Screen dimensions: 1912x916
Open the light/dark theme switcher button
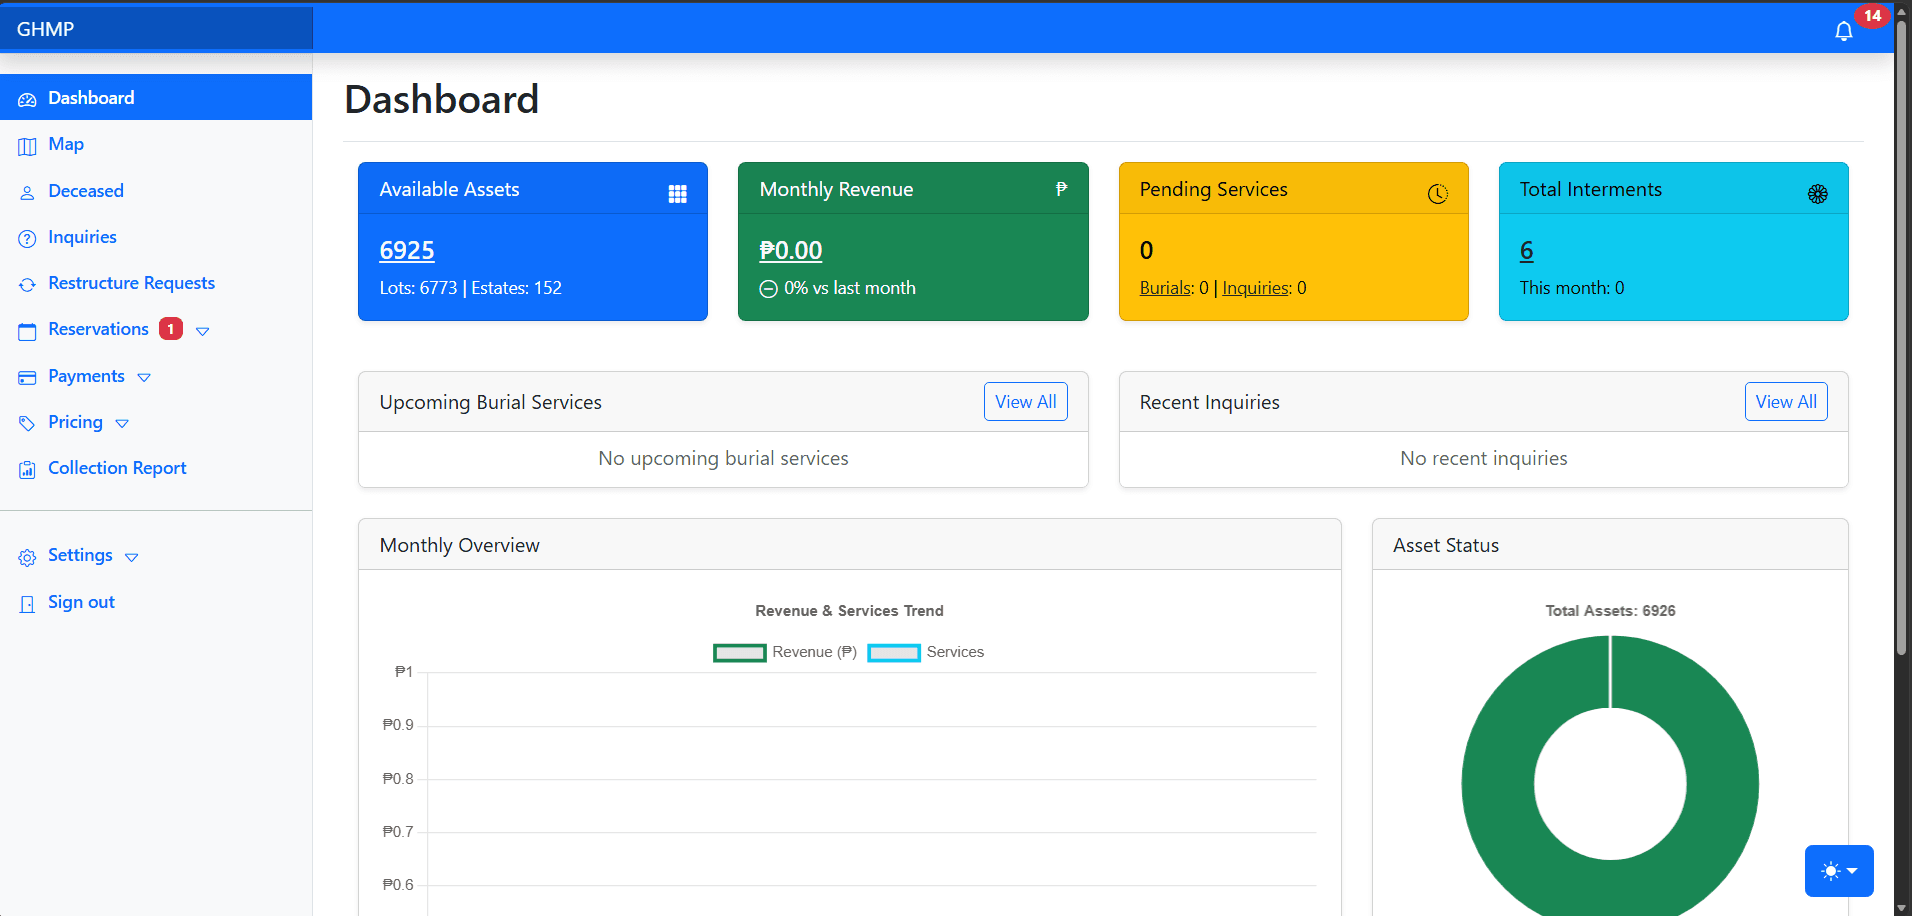[1838, 871]
